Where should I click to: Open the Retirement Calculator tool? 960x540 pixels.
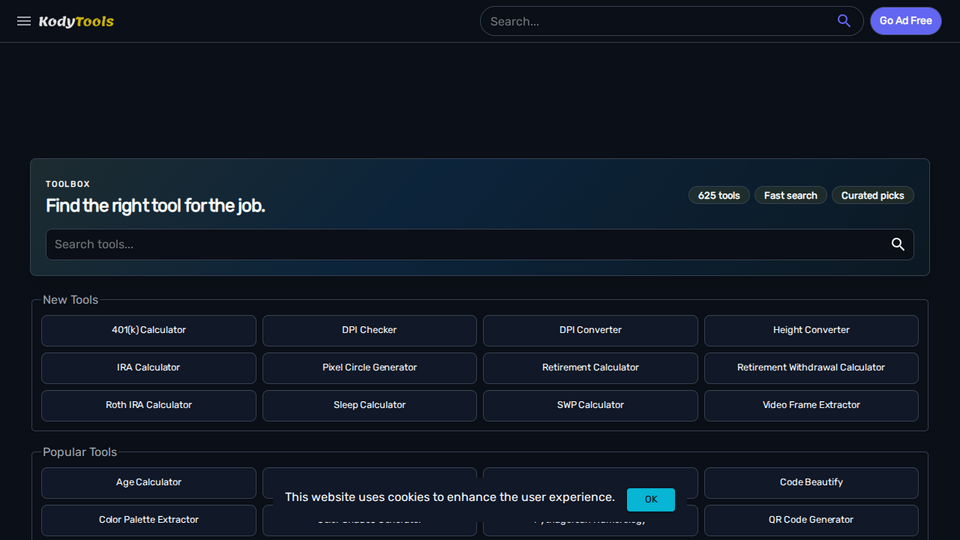pos(590,367)
